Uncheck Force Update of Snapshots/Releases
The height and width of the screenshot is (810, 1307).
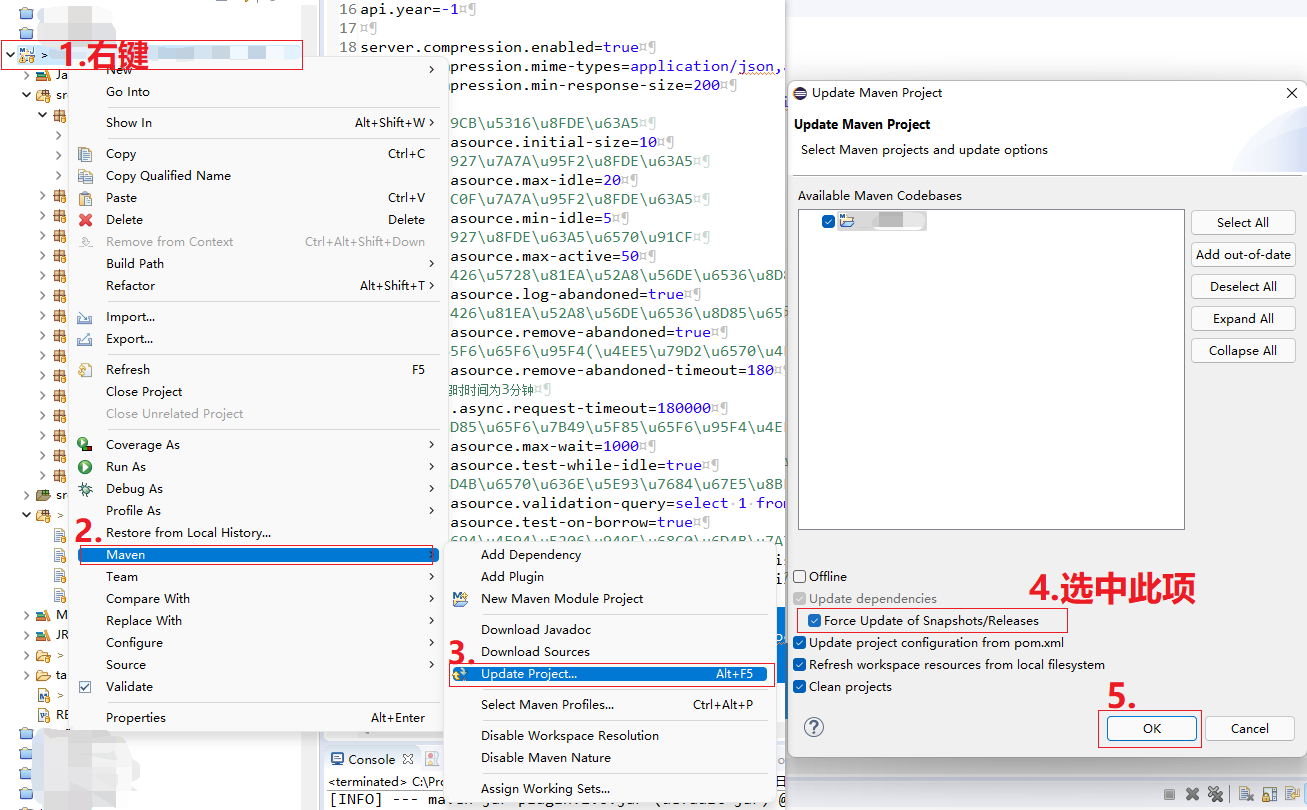coord(813,620)
